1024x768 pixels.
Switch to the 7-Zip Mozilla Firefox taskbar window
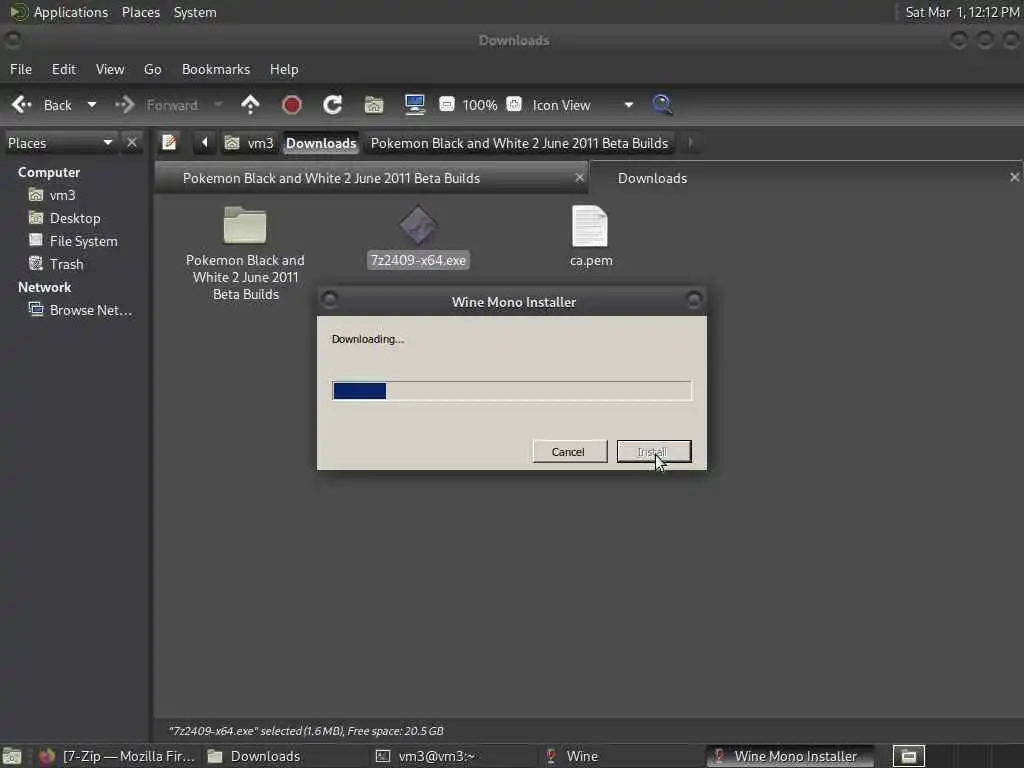[118, 756]
